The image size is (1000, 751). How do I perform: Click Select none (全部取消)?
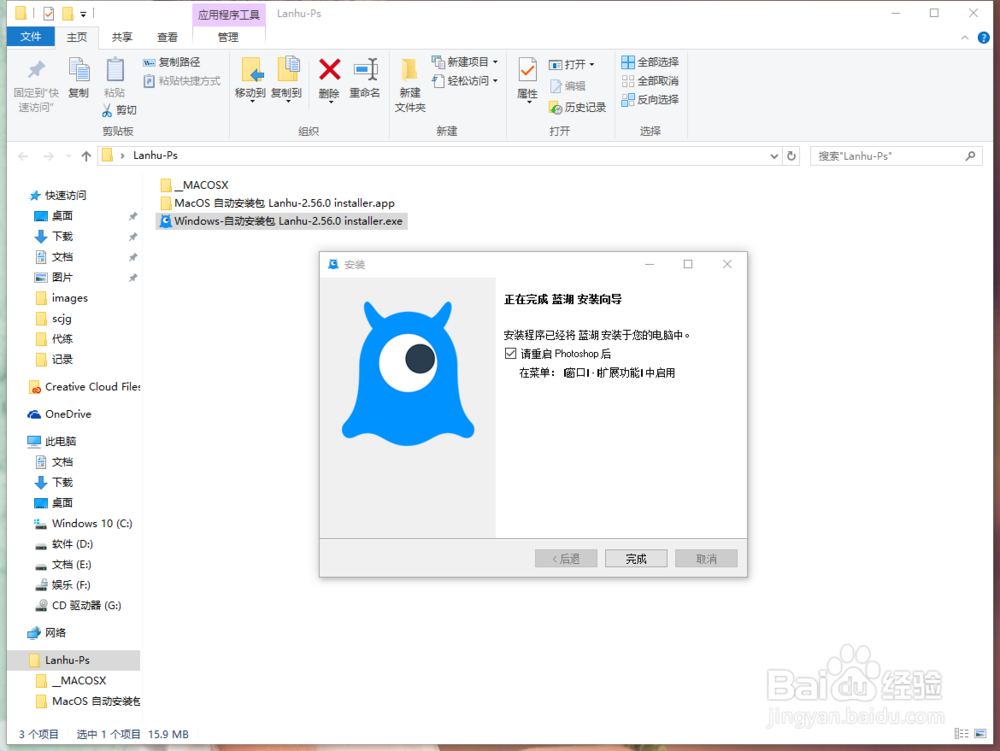650,81
